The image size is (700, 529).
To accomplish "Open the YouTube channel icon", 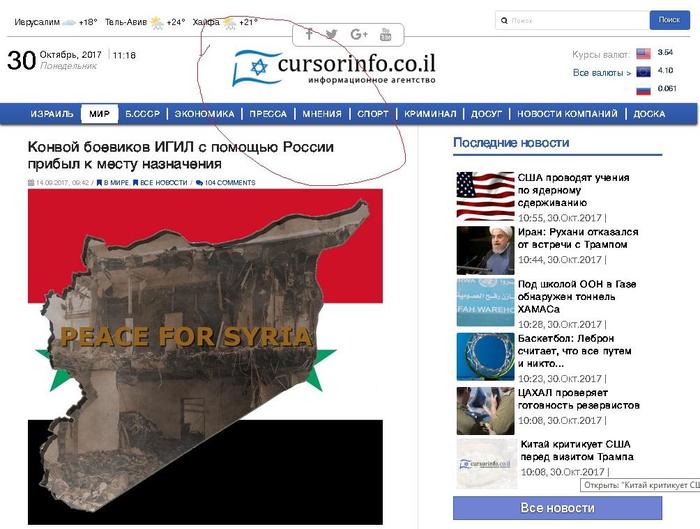I will [x=387, y=34].
